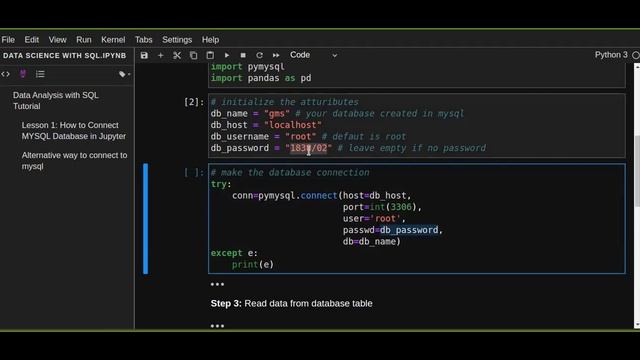Click the kernel status circle indicator
Screen dimensions: 640x360
click(636, 55)
